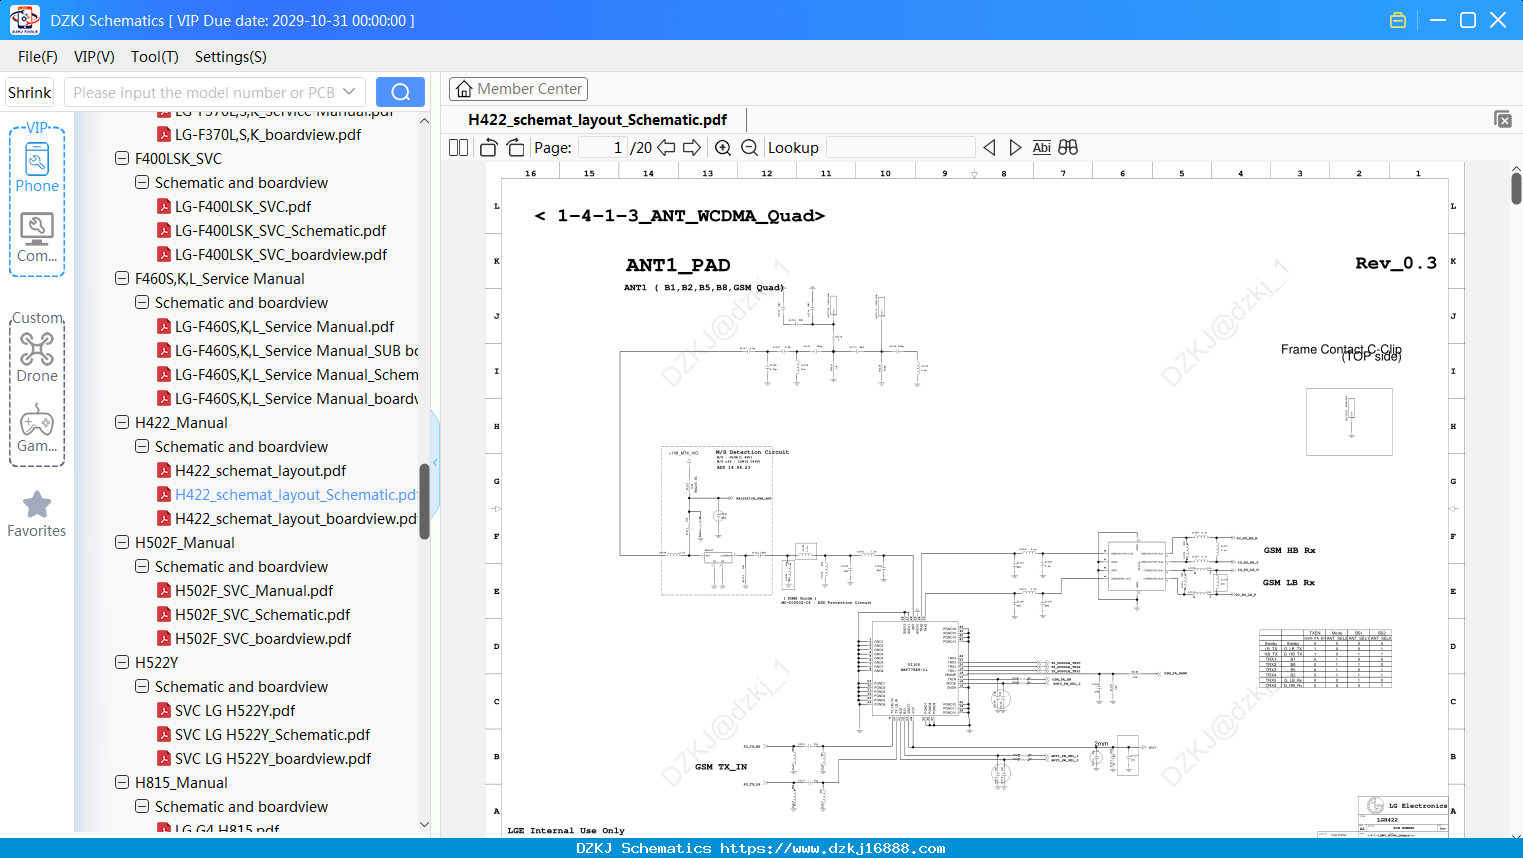Viewport: 1523px width, 858px height.
Task: Click file tree scroll-down arrow
Action: pyautogui.click(x=424, y=825)
